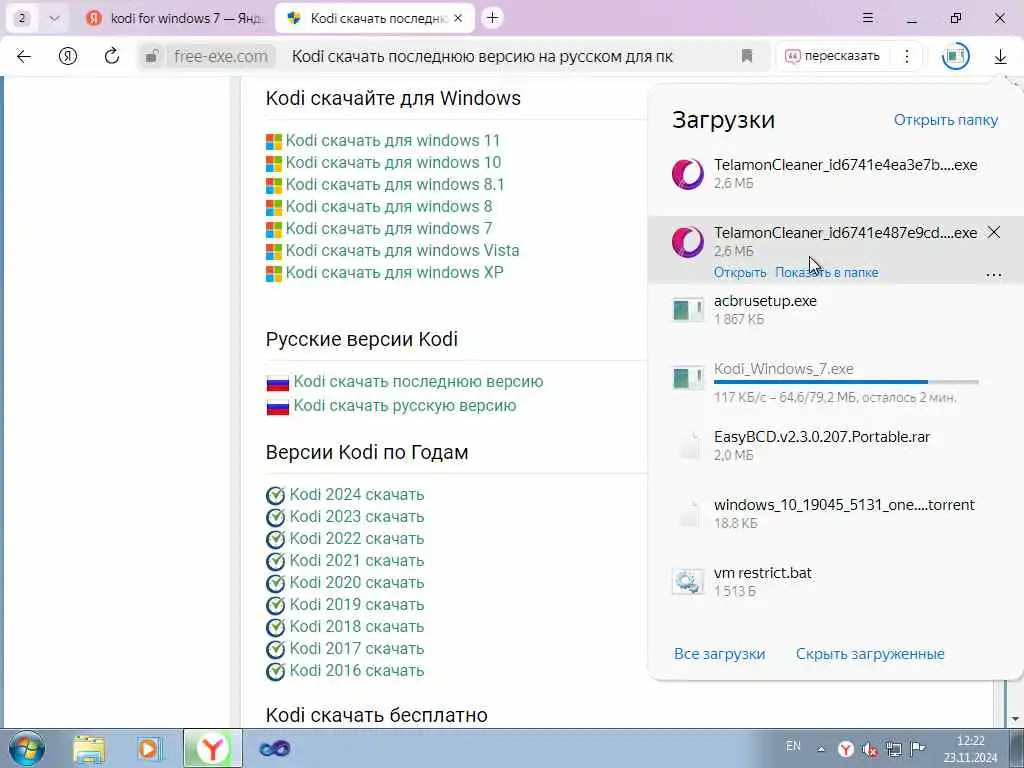Open the browser hamburger menu
This screenshot has height=768, width=1024.
pyautogui.click(x=868, y=18)
